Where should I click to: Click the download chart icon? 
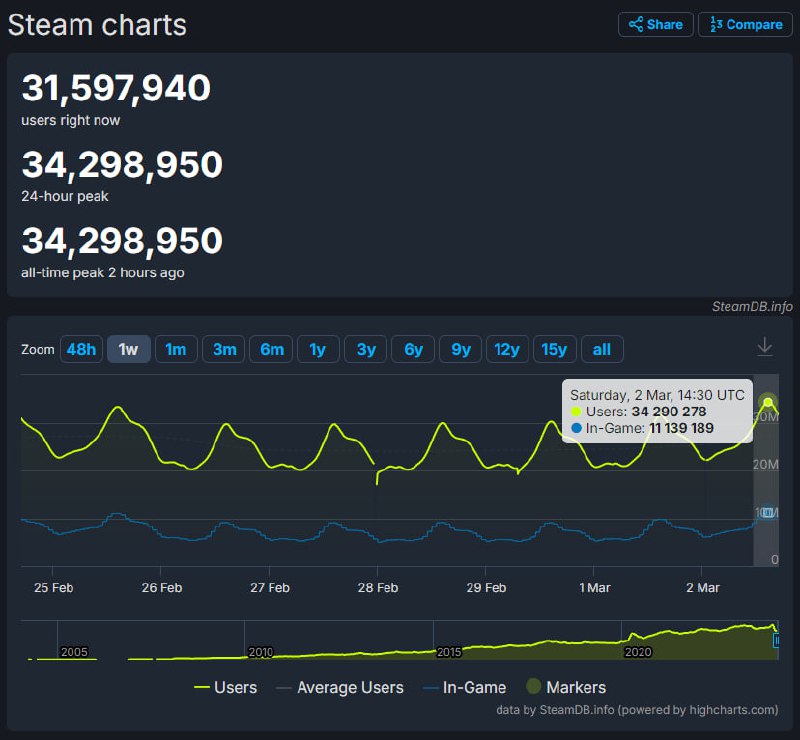pyautogui.click(x=765, y=346)
